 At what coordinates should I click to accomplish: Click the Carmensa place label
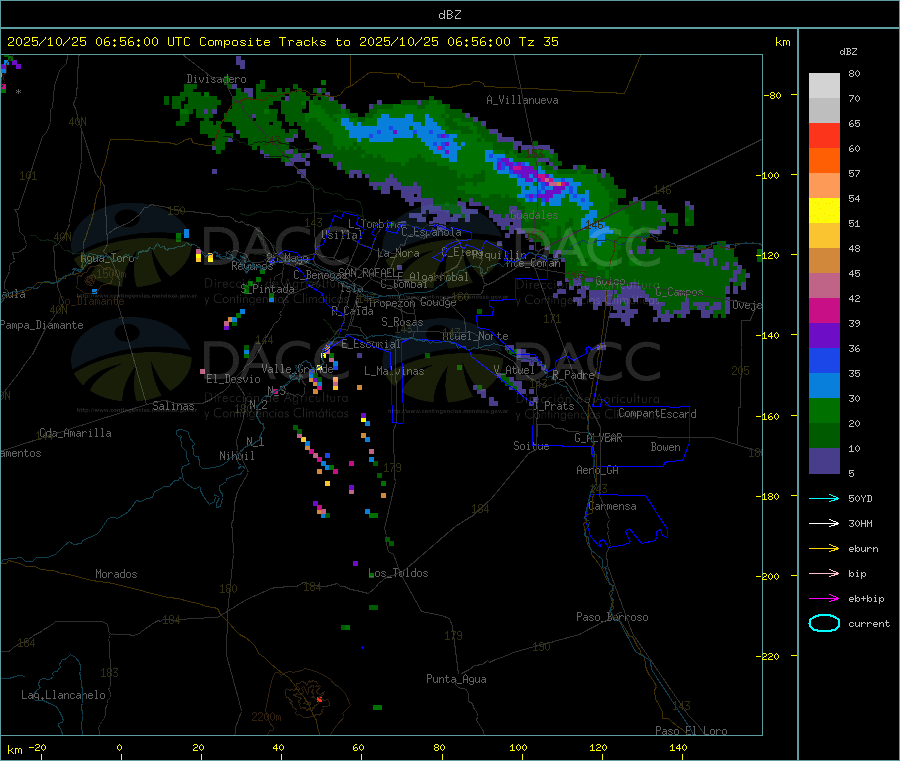pos(612,506)
